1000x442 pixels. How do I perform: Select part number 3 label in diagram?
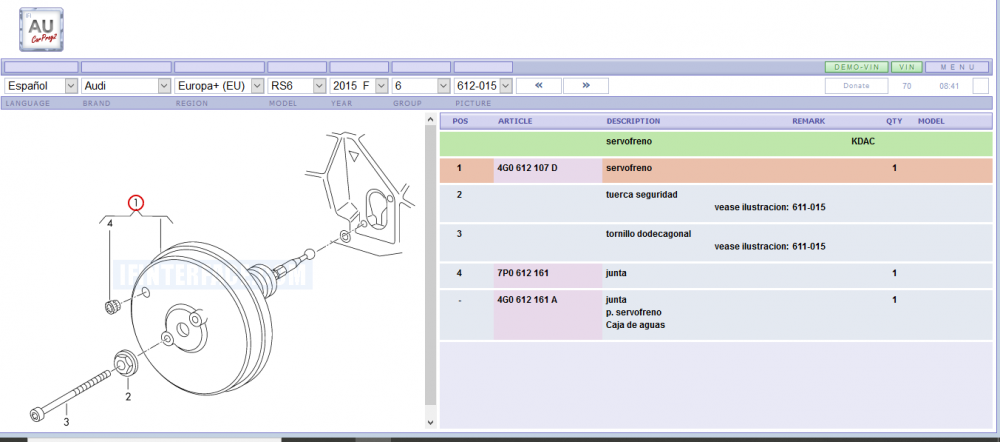coord(66,422)
